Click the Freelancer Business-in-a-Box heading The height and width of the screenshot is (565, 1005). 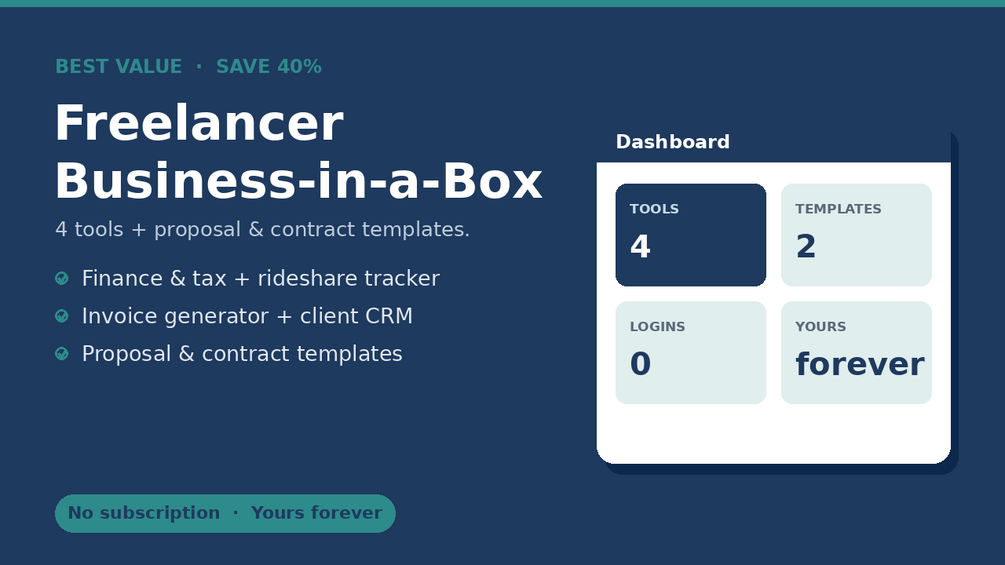click(x=299, y=152)
